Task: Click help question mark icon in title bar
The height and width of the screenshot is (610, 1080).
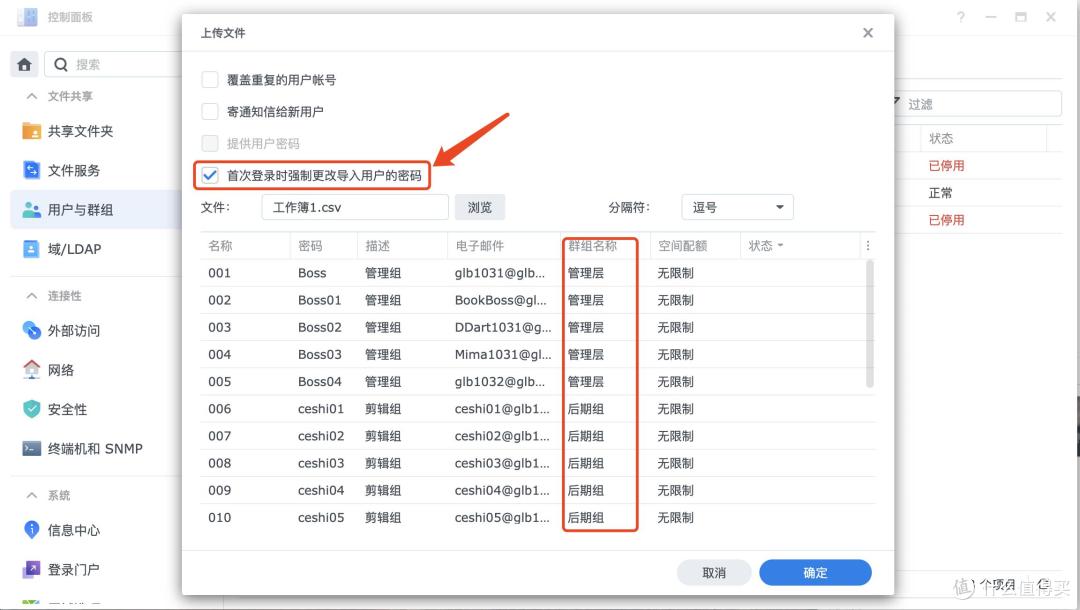Action: [x=961, y=17]
